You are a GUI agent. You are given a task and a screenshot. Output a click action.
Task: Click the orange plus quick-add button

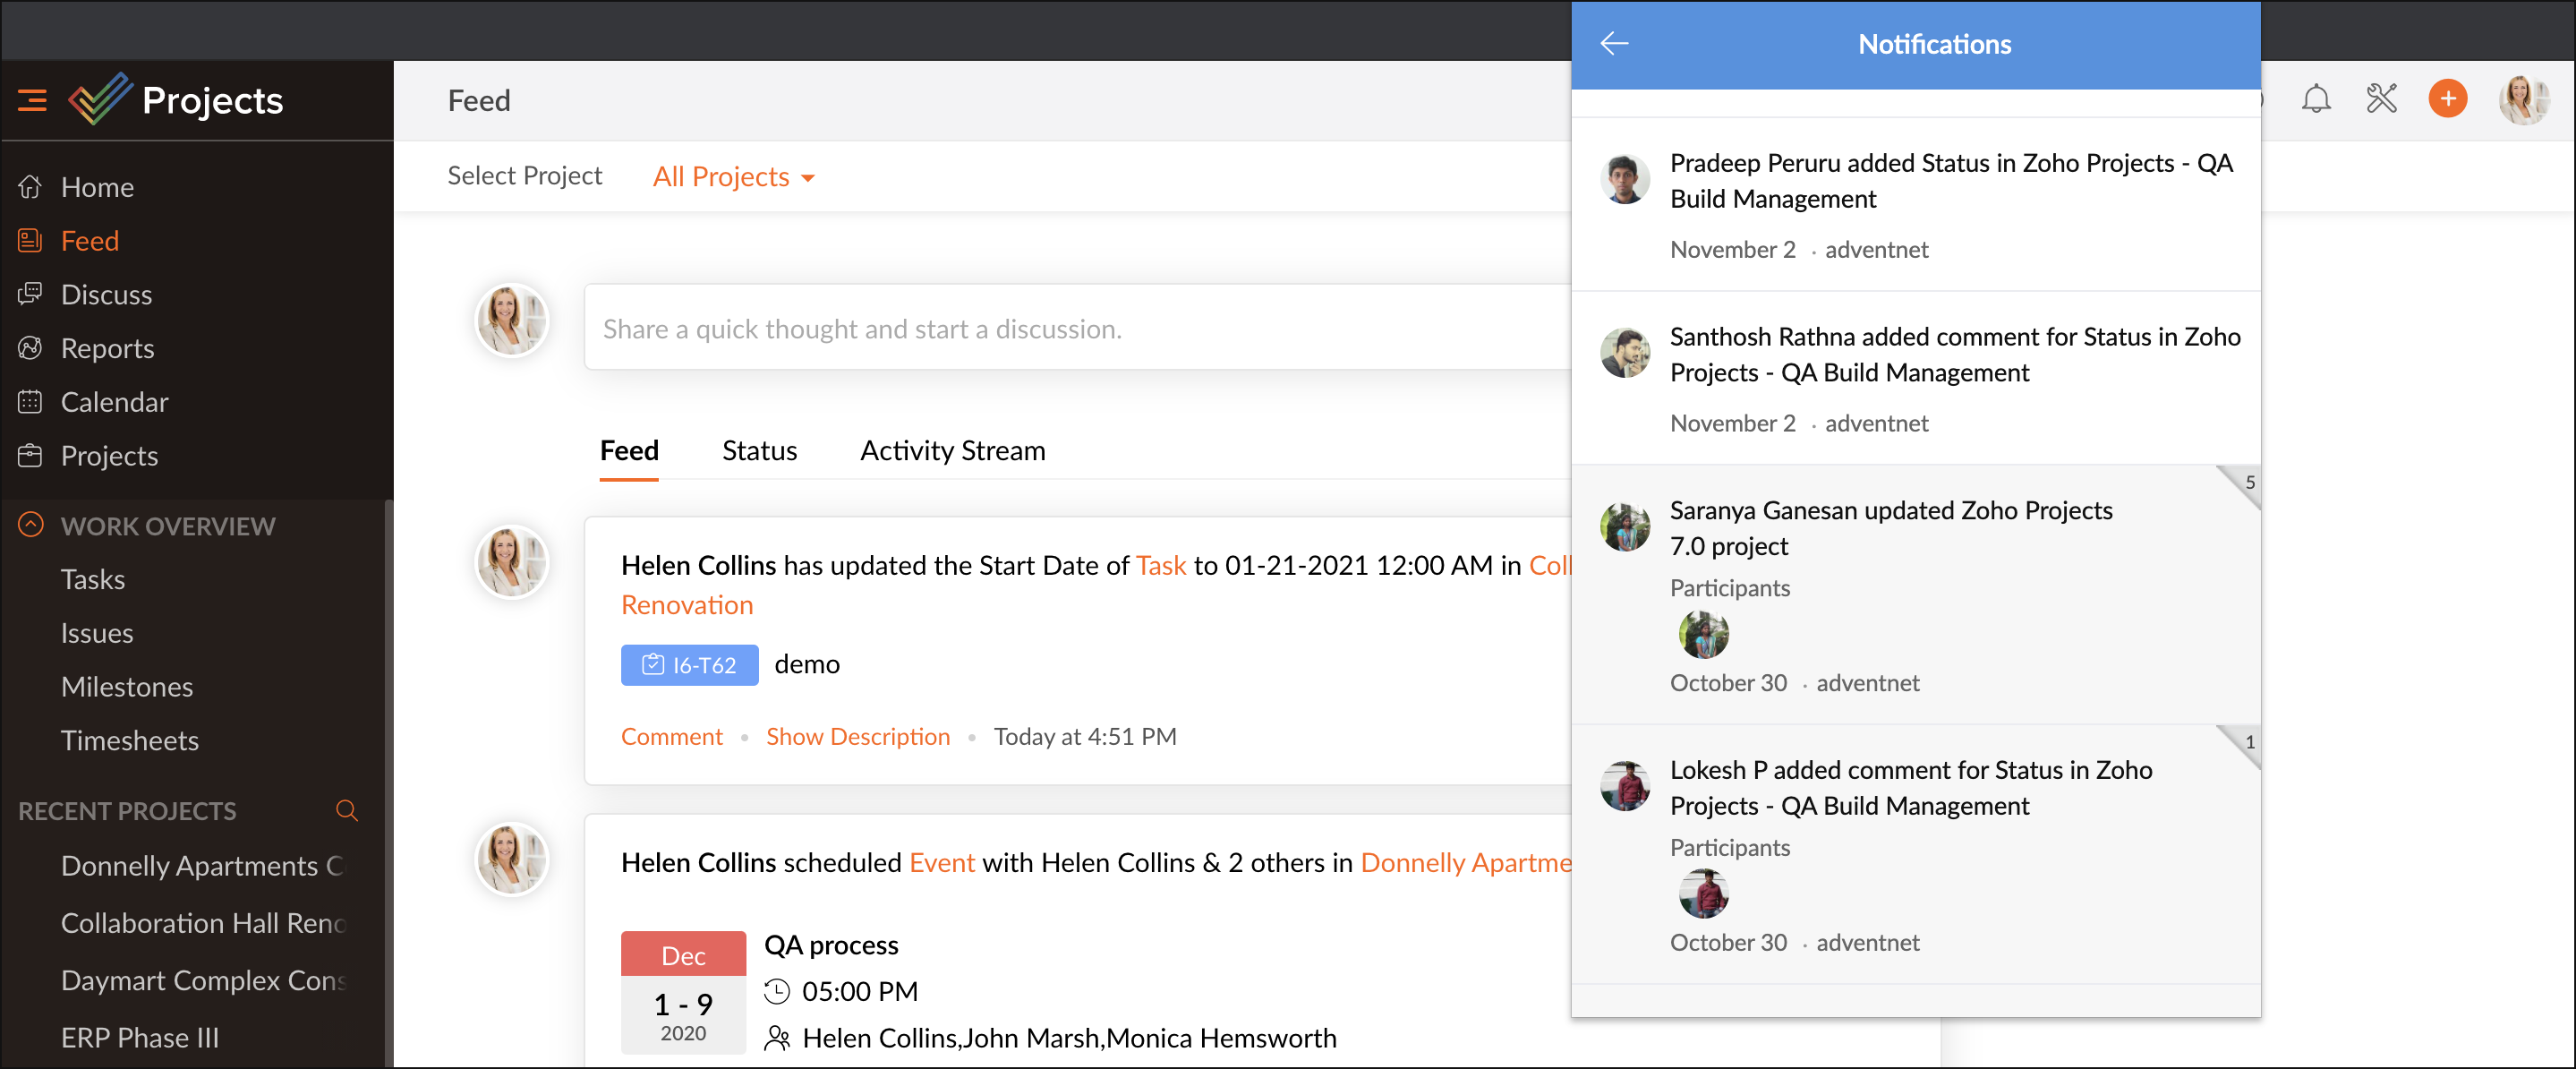[2447, 99]
